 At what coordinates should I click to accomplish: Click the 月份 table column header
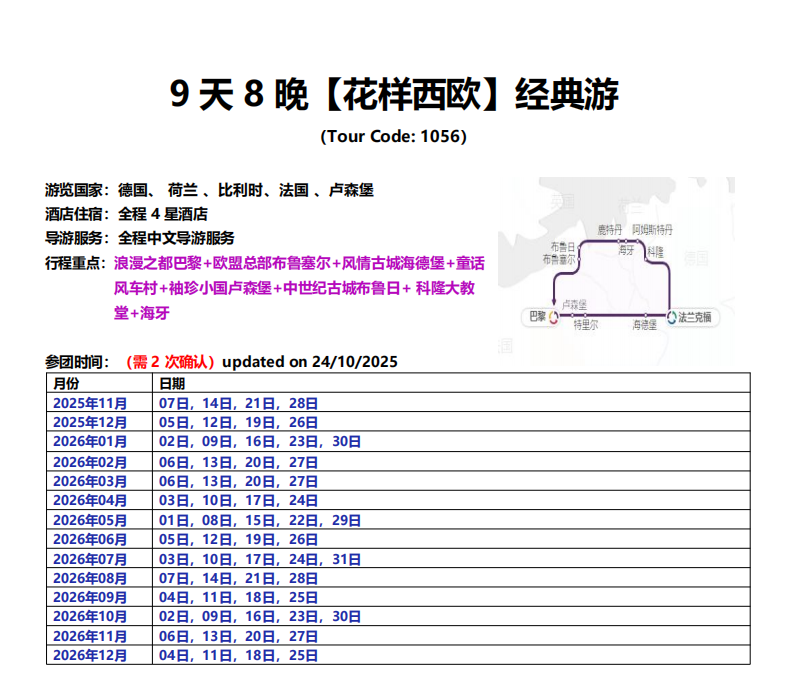pos(66,383)
